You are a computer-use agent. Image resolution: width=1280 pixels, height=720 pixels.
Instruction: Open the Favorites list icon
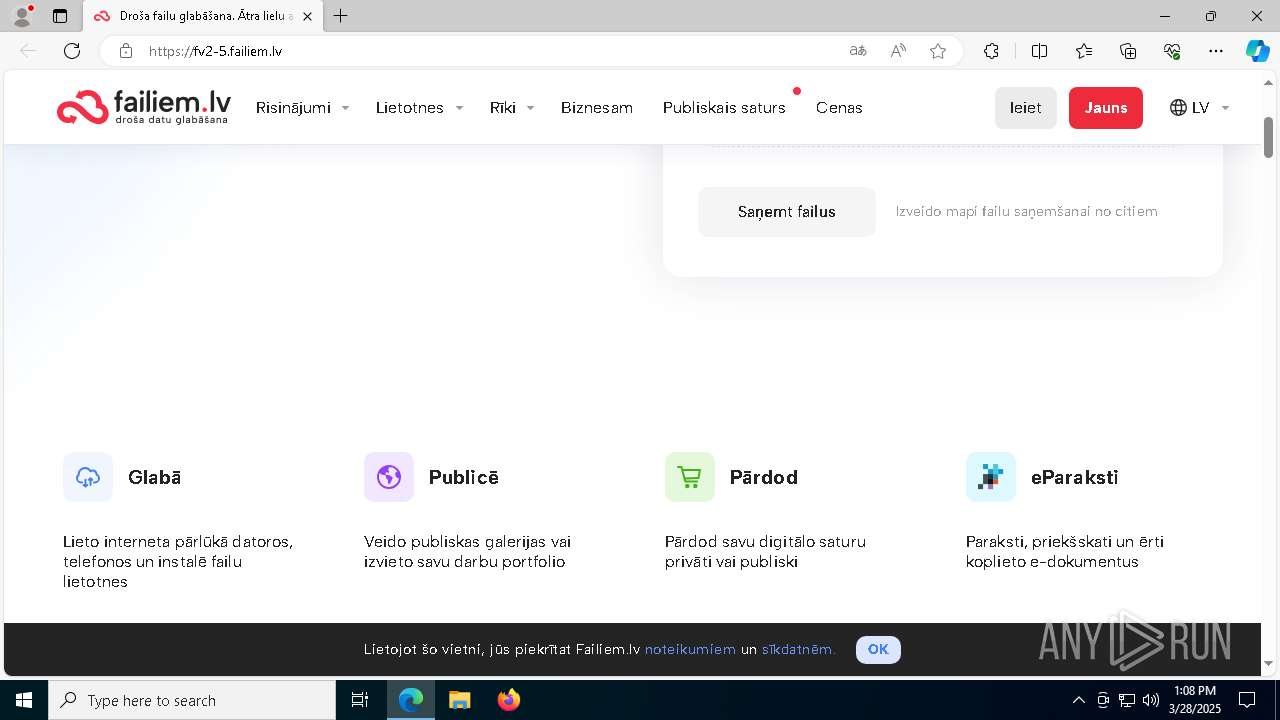tap(1084, 51)
